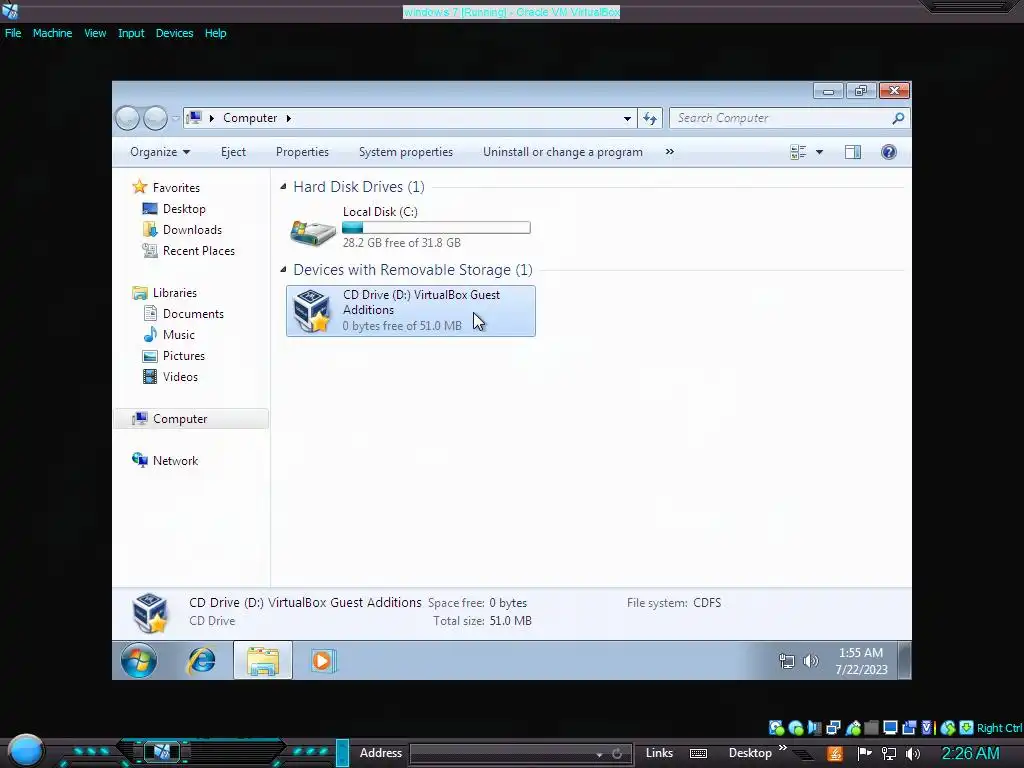The height and width of the screenshot is (768, 1024).
Task: Select the CD Drive (D:) VirtualBox icon
Action: (x=312, y=311)
